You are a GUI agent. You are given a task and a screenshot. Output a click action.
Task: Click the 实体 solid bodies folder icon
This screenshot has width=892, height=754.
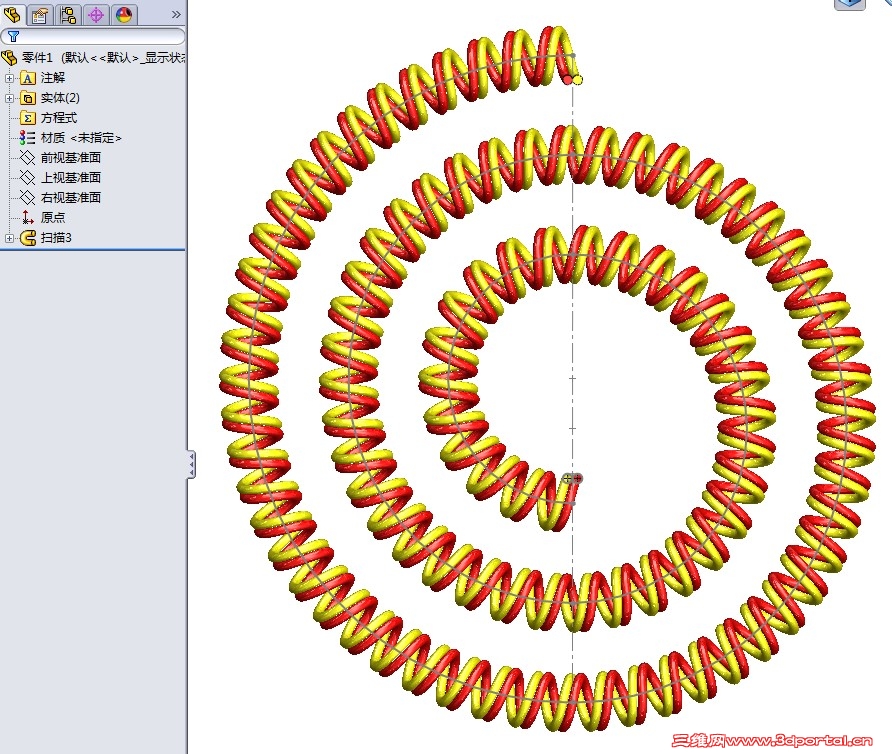pyautogui.click(x=27, y=98)
